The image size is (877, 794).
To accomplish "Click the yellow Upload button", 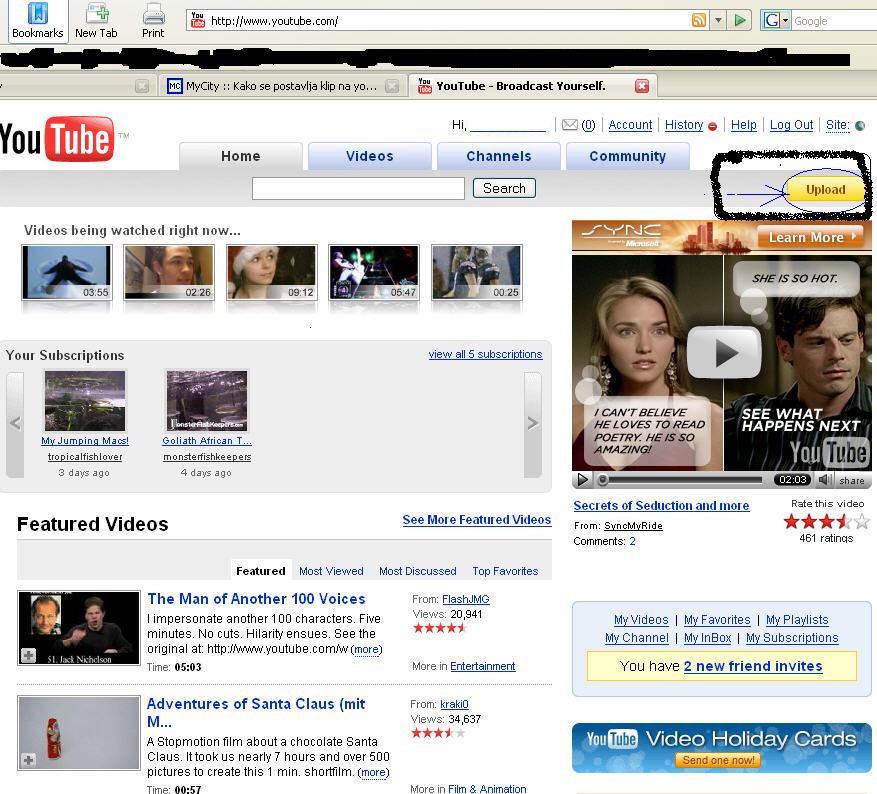I will 825,189.
